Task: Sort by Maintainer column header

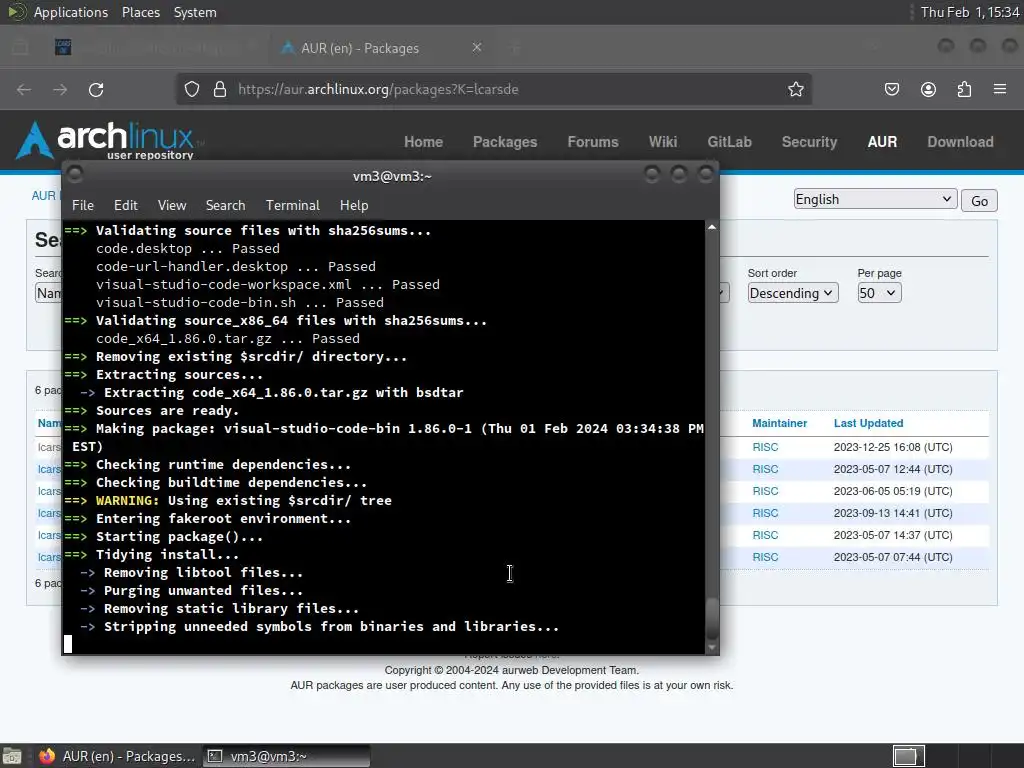Action: [x=779, y=423]
